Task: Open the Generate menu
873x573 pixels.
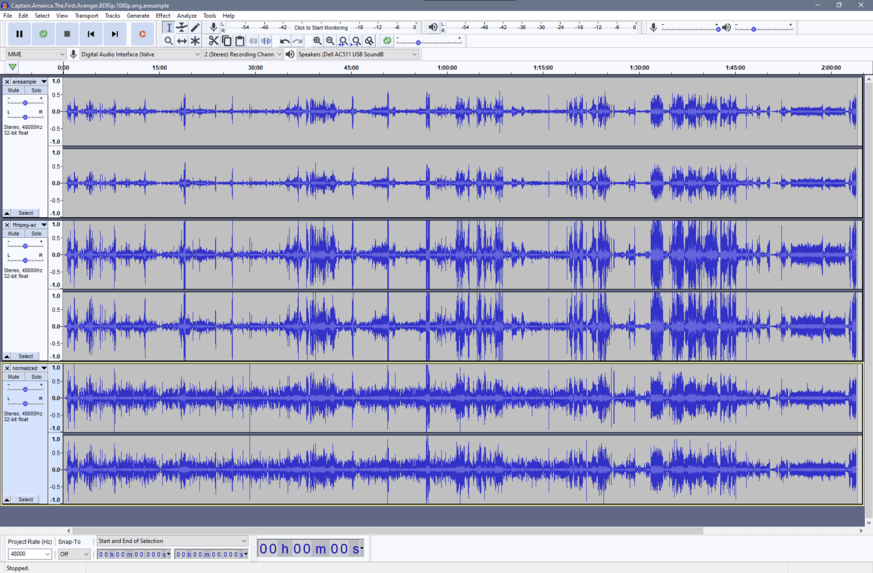Action: click(138, 16)
